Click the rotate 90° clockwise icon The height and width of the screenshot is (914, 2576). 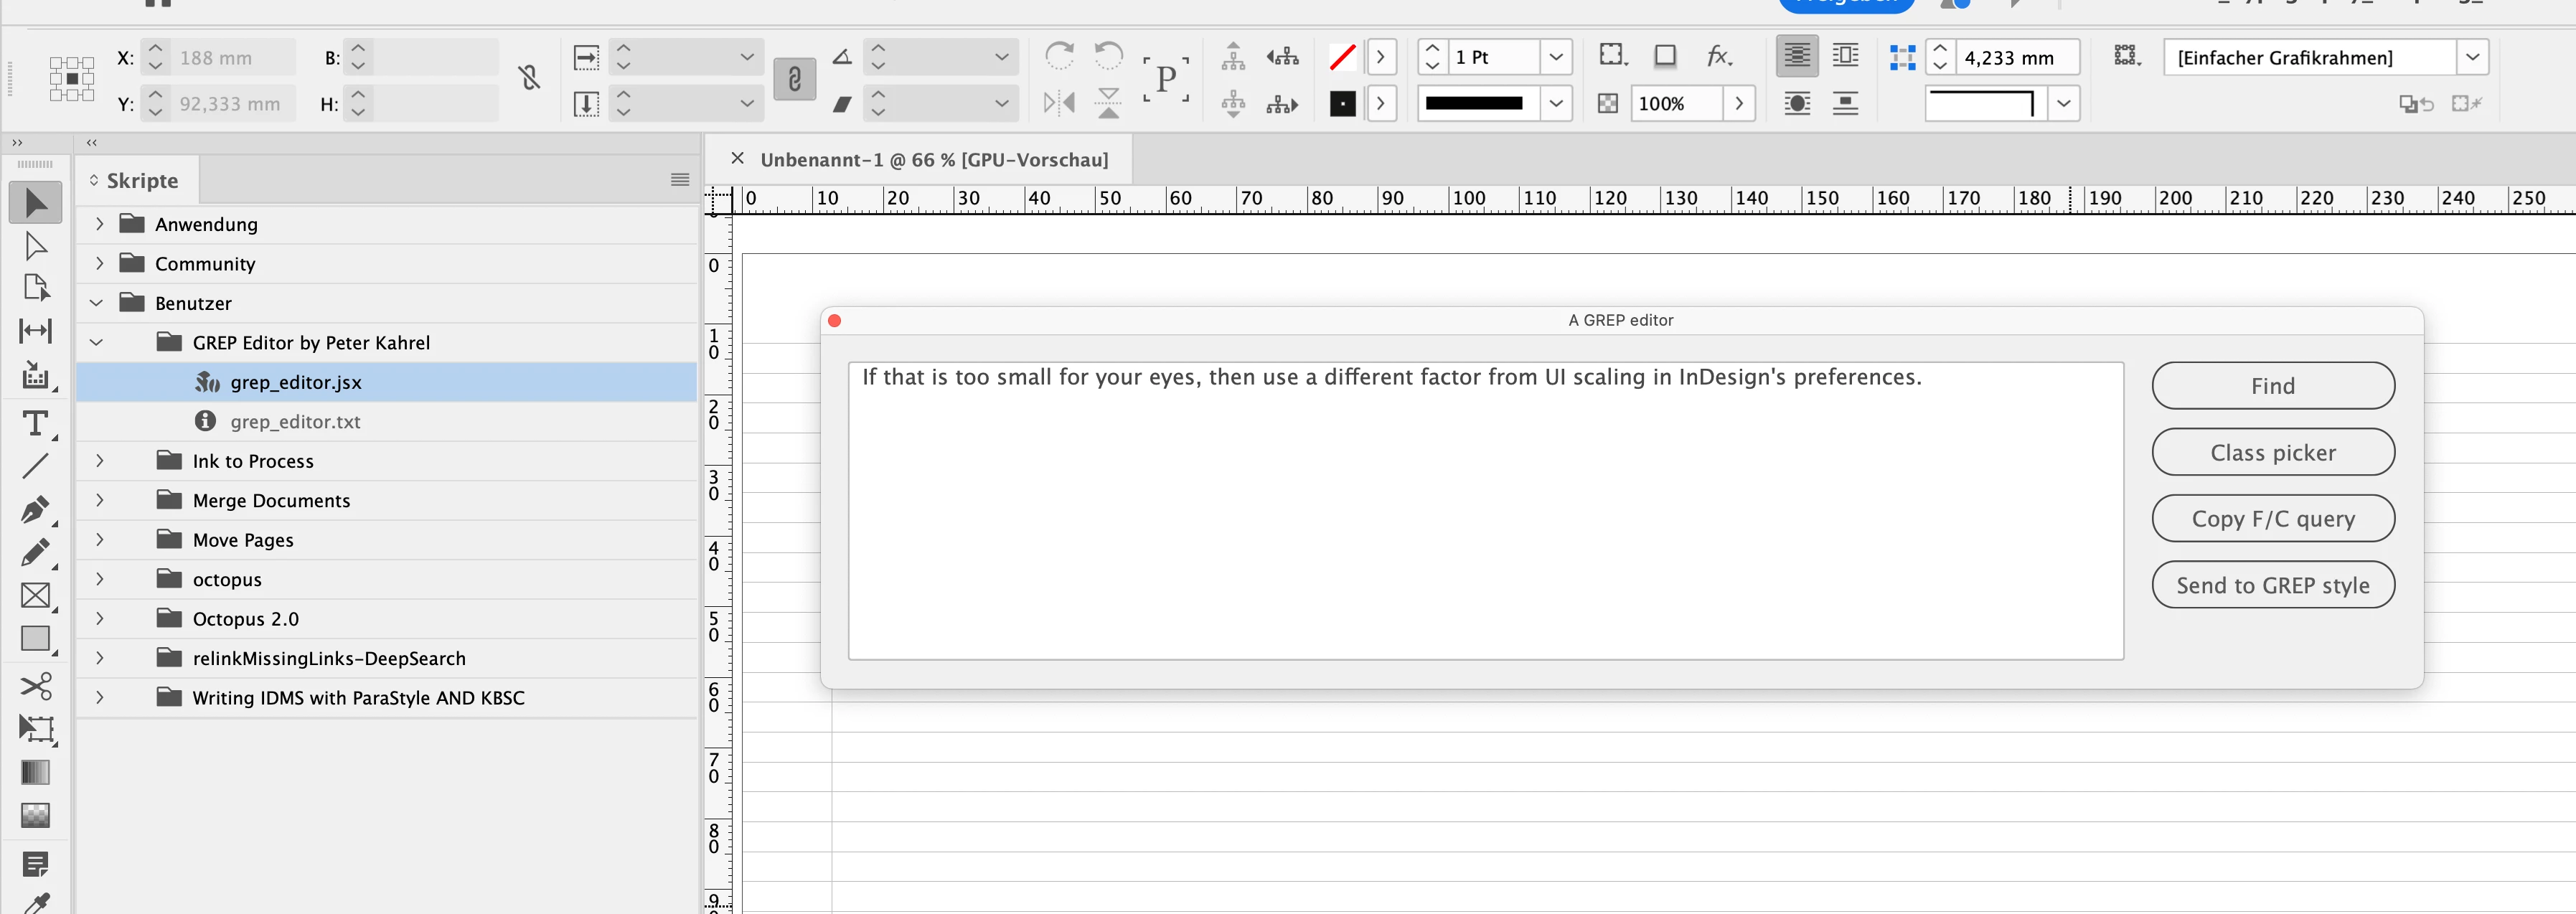[1059, 56]
